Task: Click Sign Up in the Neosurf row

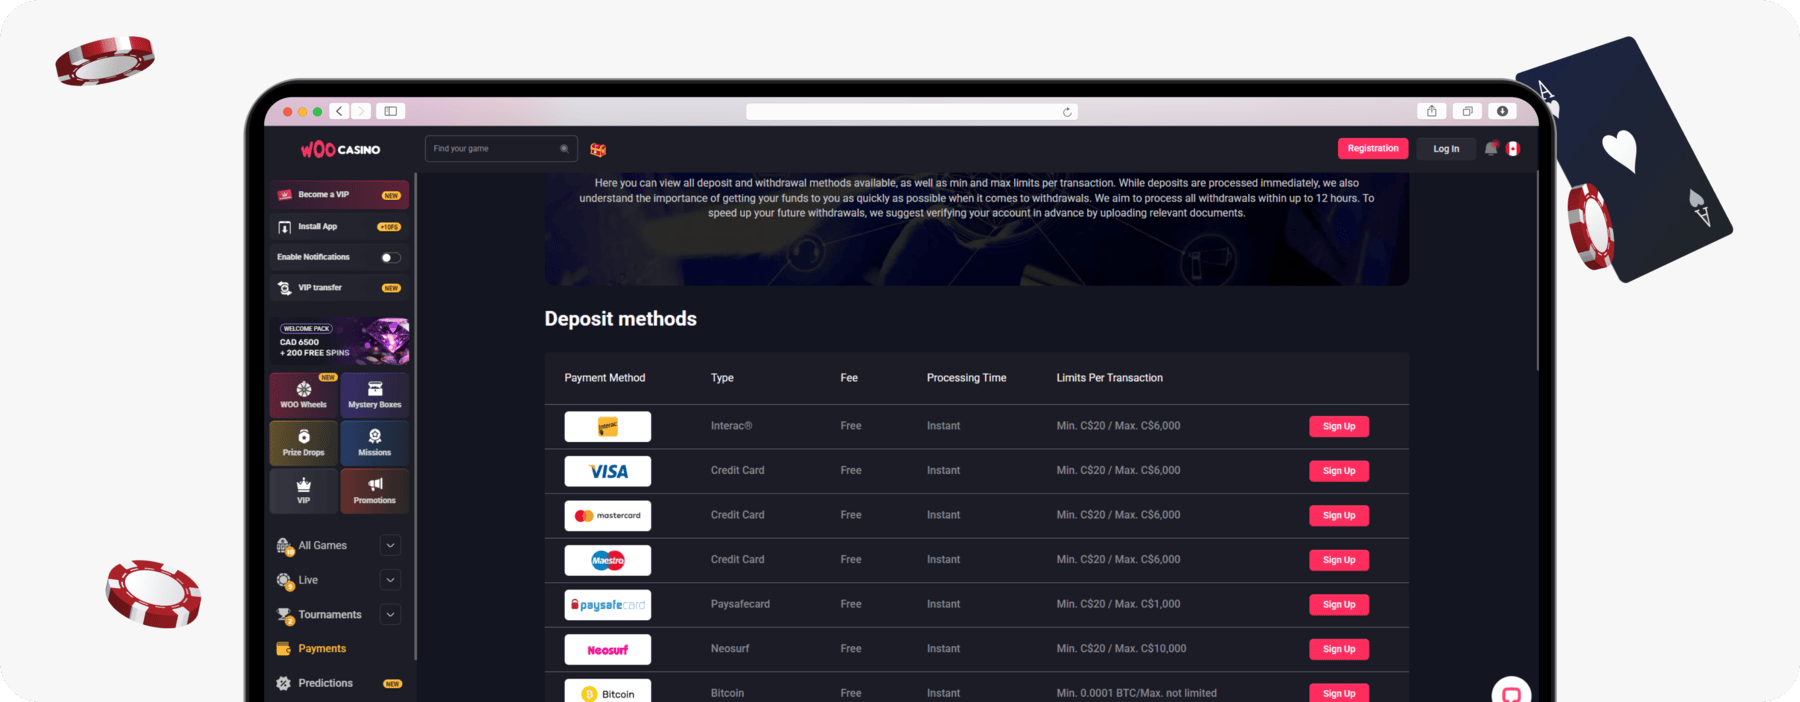Action: 1339,649
